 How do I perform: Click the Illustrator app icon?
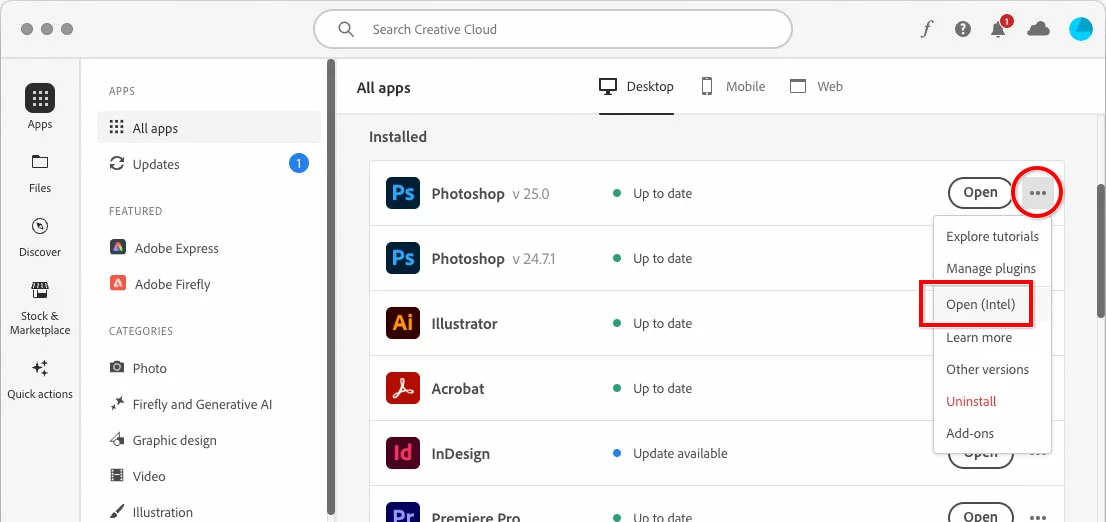point(403,323)
